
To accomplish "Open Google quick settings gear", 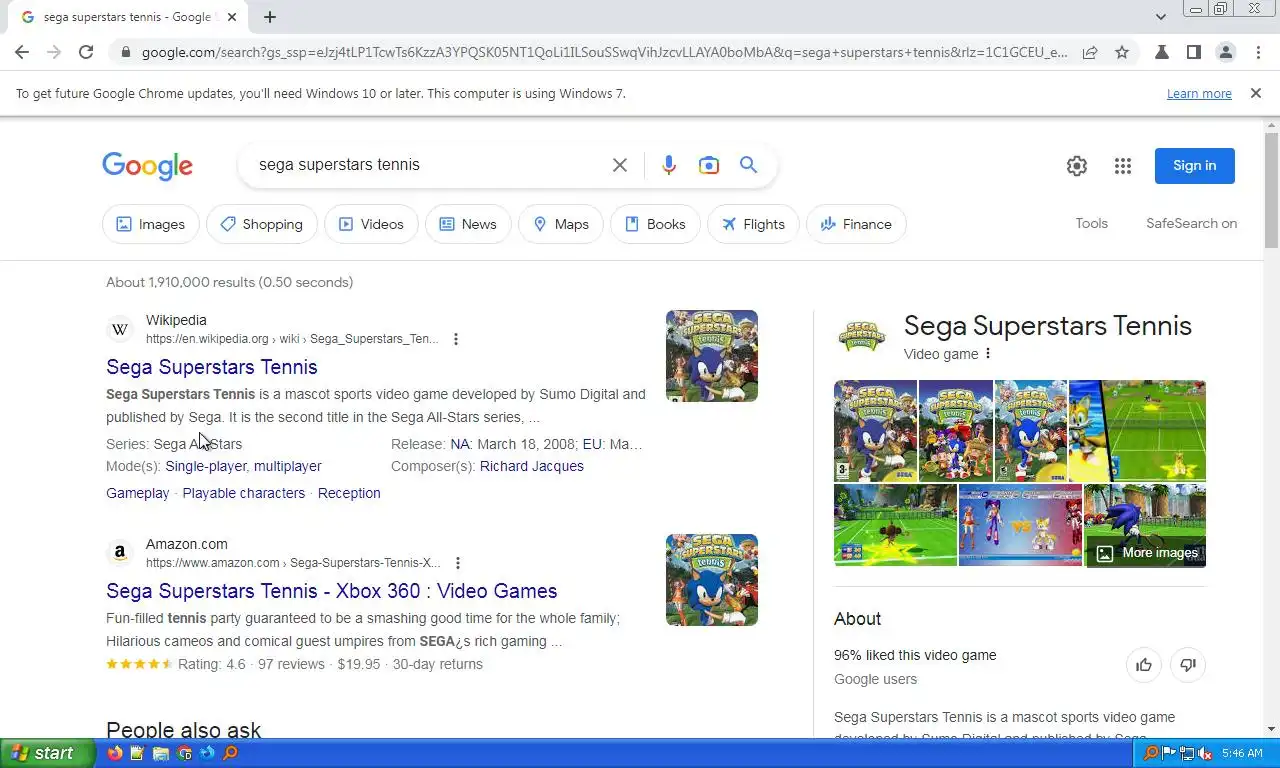I will click(1077, 166).
